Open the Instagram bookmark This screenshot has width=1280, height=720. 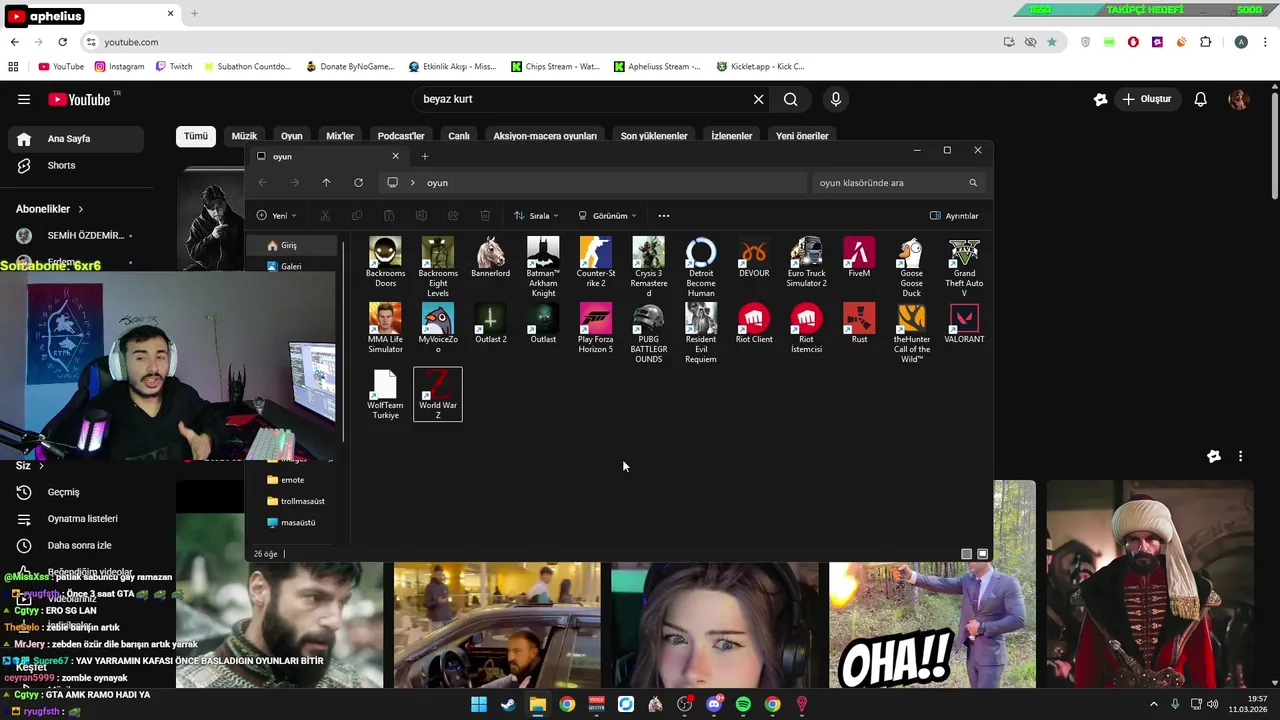coord(119,67)
